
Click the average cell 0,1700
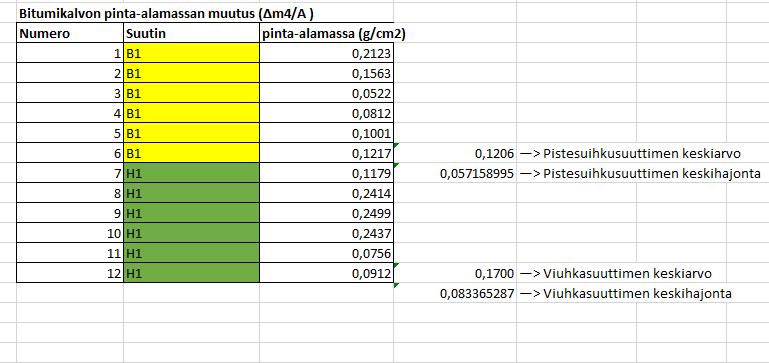tap(455, 273)
